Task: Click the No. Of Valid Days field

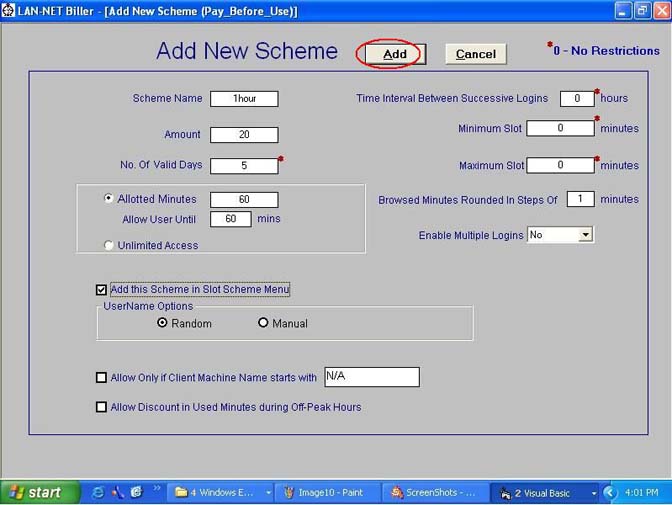Action: point(244,165)
